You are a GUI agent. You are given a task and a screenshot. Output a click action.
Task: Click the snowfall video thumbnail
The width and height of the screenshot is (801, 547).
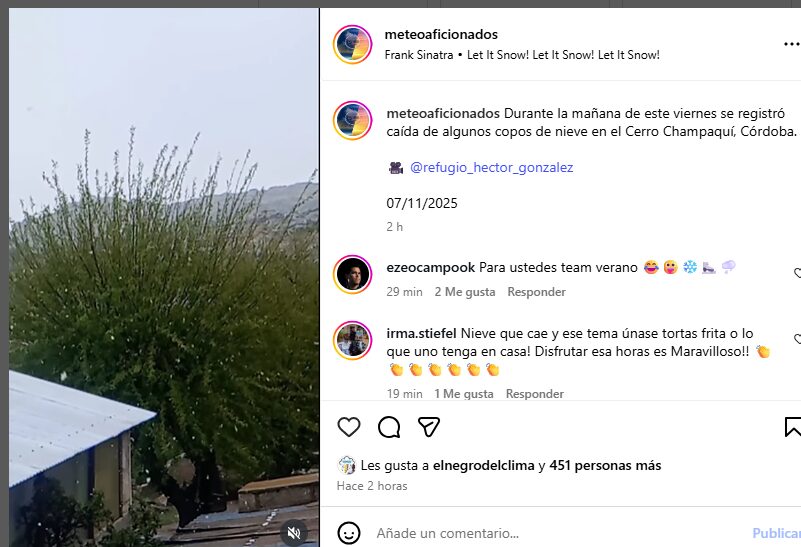click(164, 277)
